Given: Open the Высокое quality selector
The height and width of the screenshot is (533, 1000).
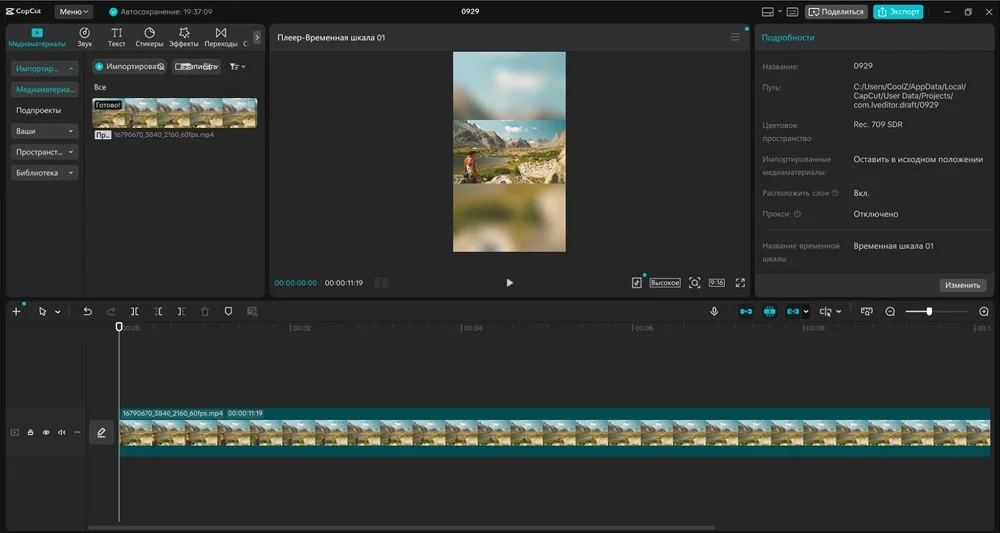Looking at the screenshot, I should (x=665, y=282).
